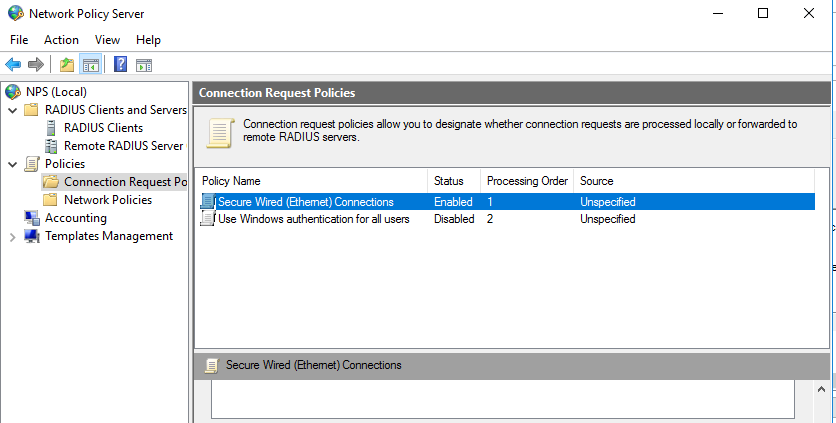Click the details pane text box

point(503,399)
